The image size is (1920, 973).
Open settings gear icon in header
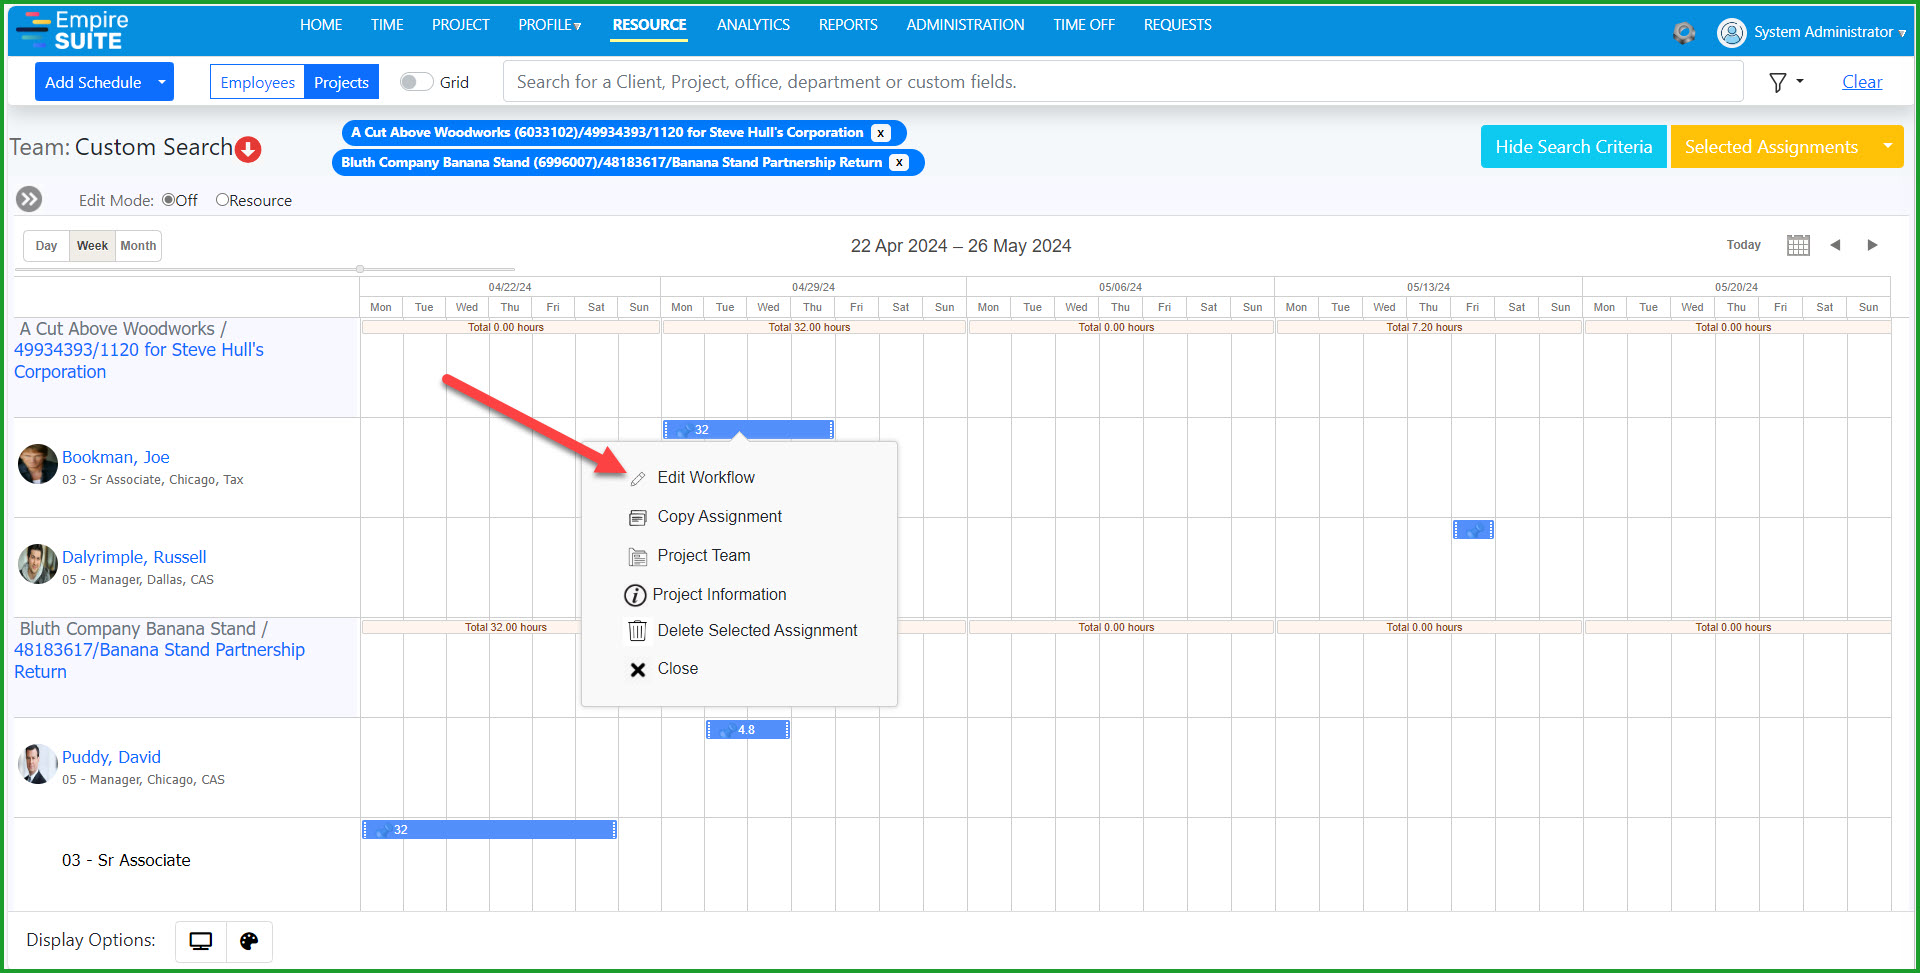[1684, 33]
